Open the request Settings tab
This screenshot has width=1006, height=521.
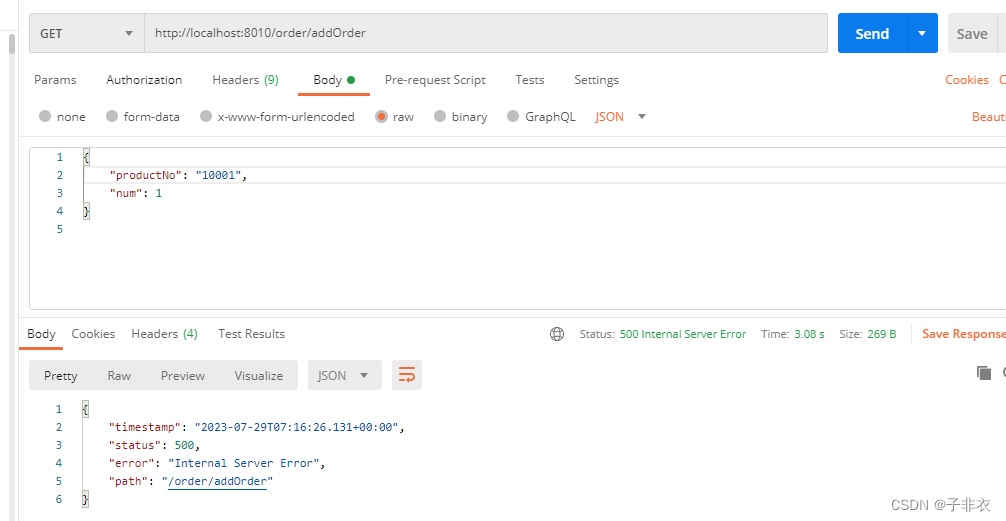pyautogui.click(x=596, y=80)
